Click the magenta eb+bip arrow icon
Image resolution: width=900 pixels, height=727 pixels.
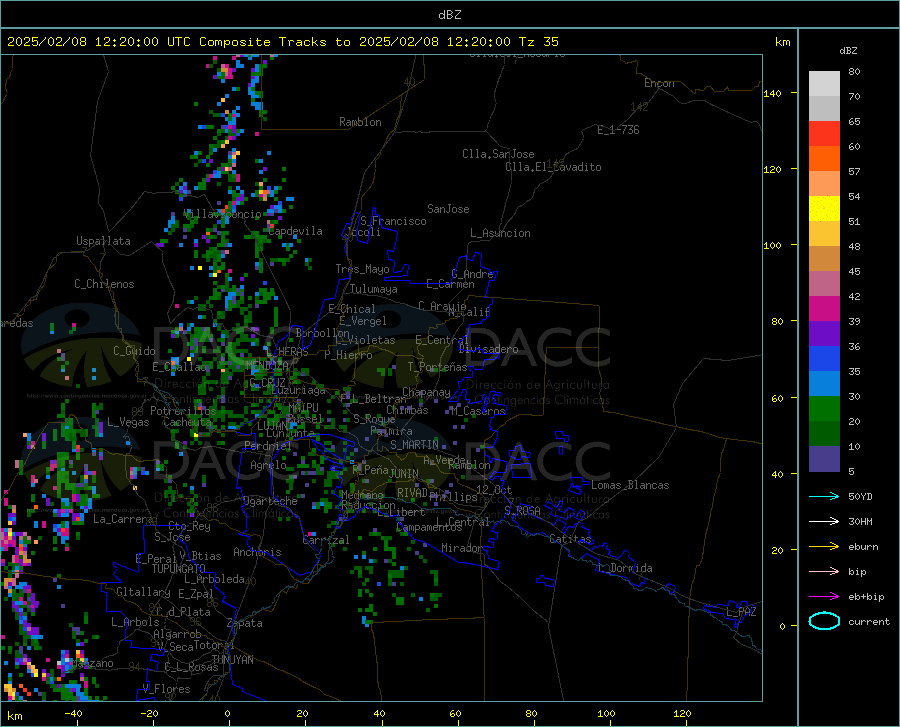[824, 597]
